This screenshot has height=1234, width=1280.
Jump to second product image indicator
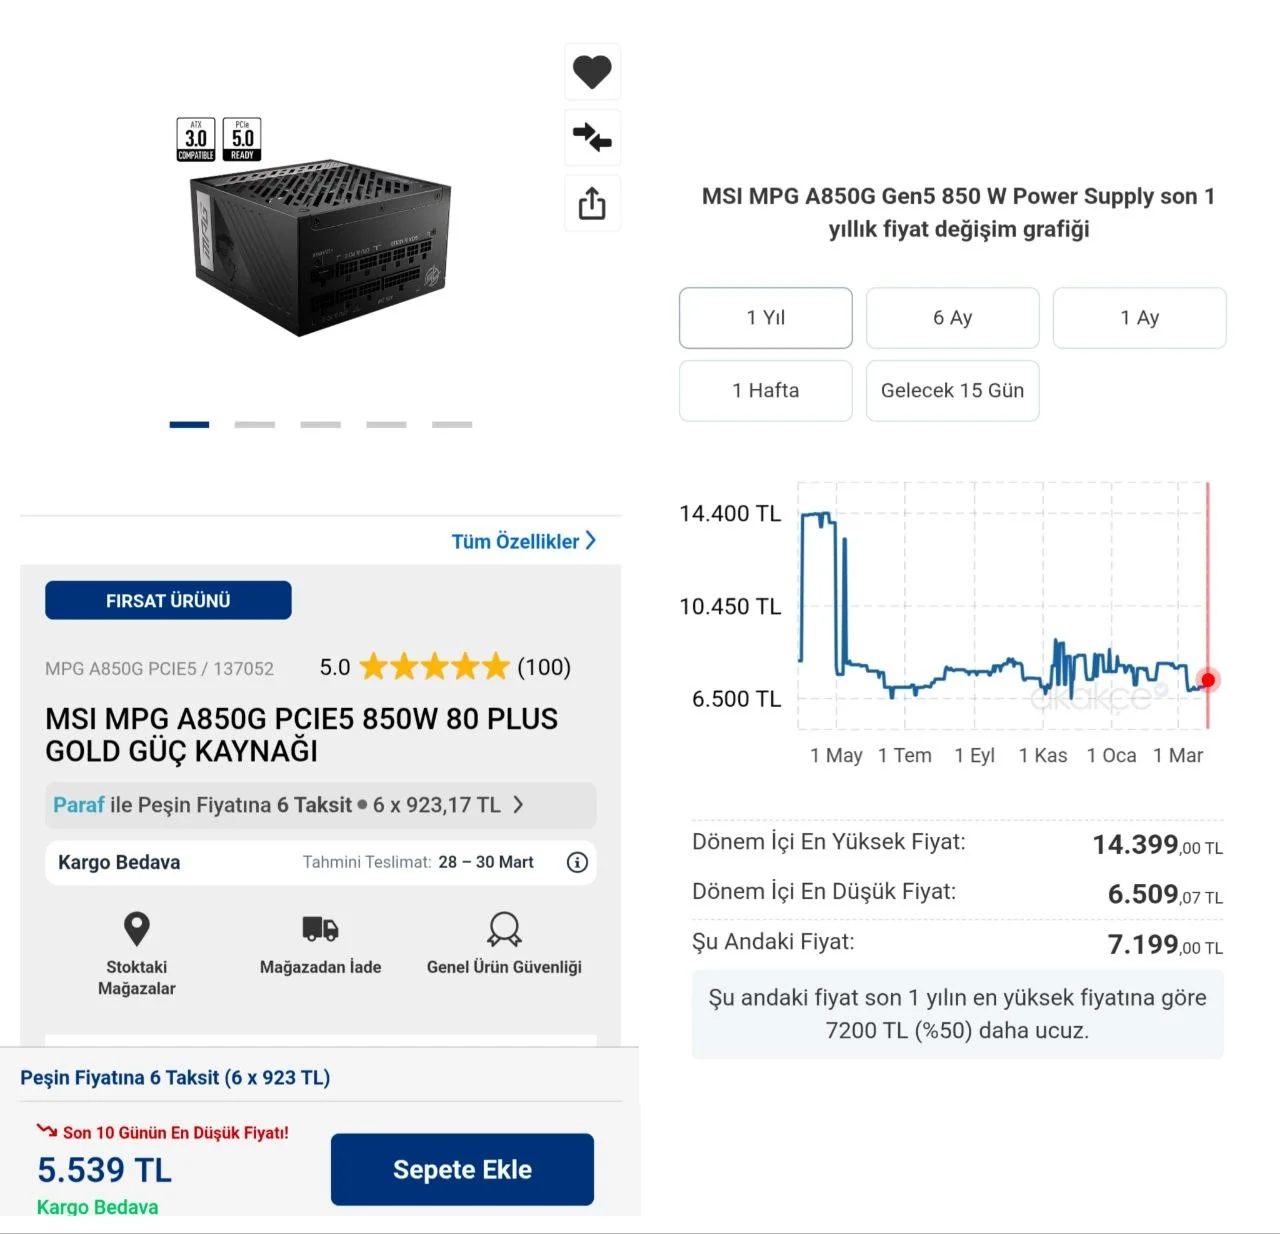255,425
